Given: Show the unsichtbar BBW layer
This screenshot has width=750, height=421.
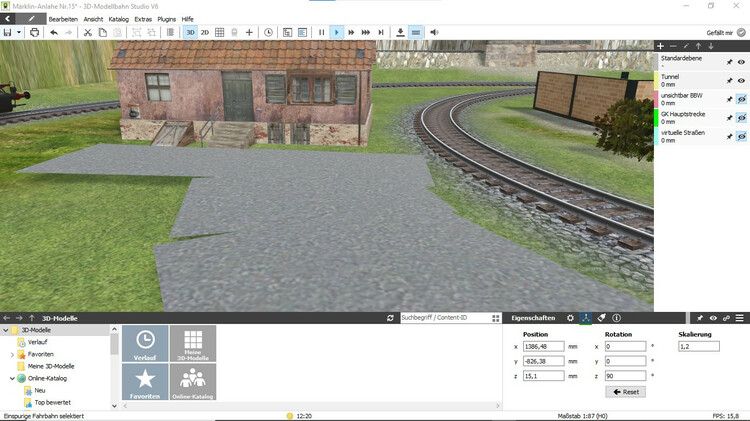Looking at the screenshot, I should (x=741, y=100).
